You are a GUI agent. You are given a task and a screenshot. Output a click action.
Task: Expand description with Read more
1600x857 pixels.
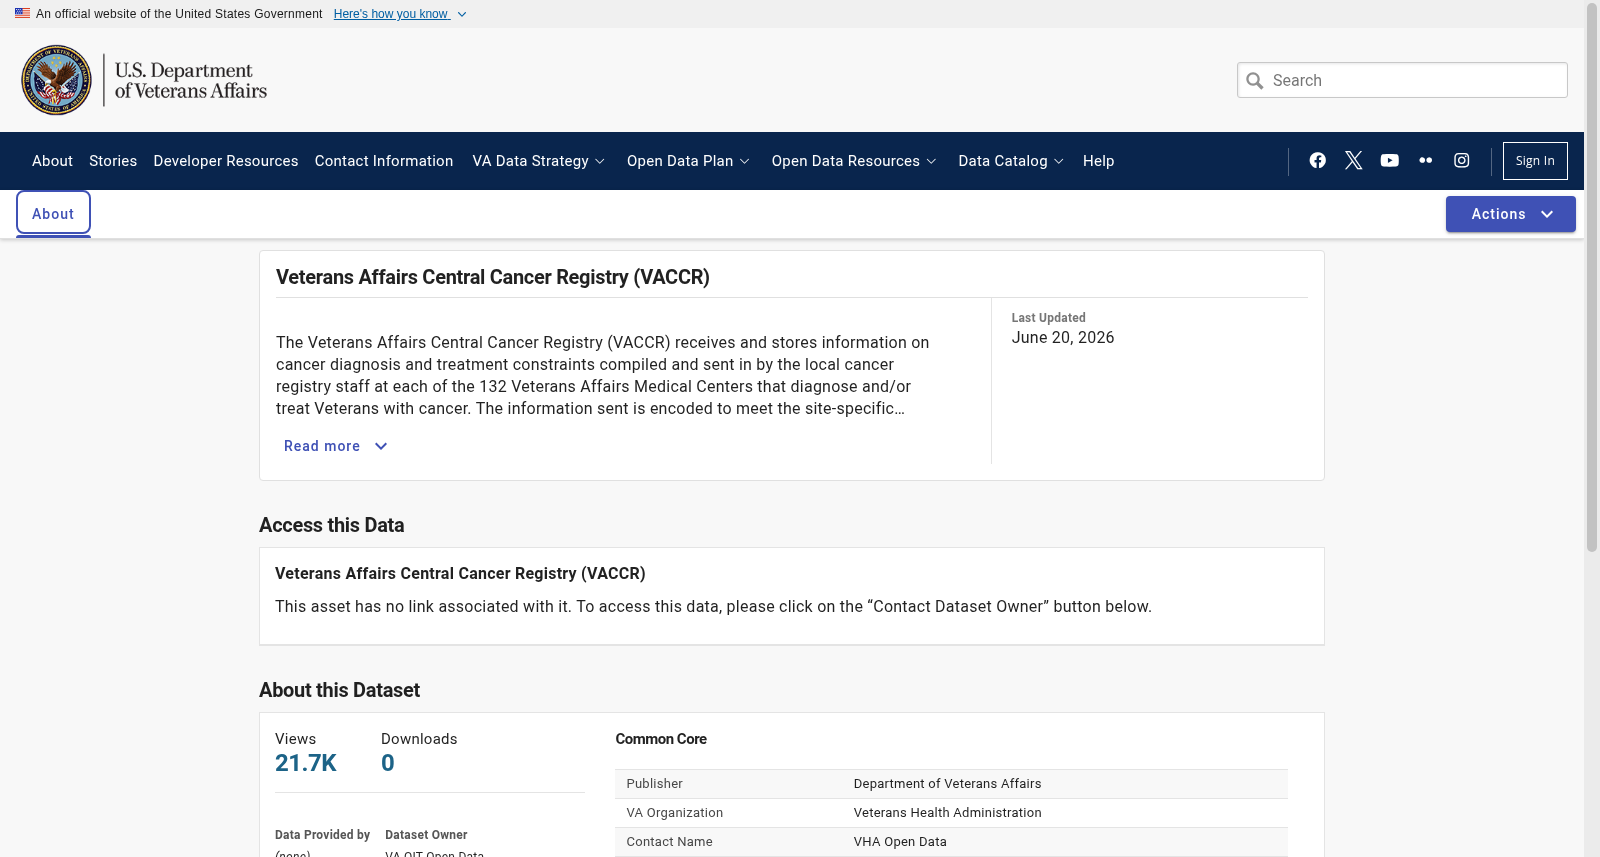pos(336,446)
